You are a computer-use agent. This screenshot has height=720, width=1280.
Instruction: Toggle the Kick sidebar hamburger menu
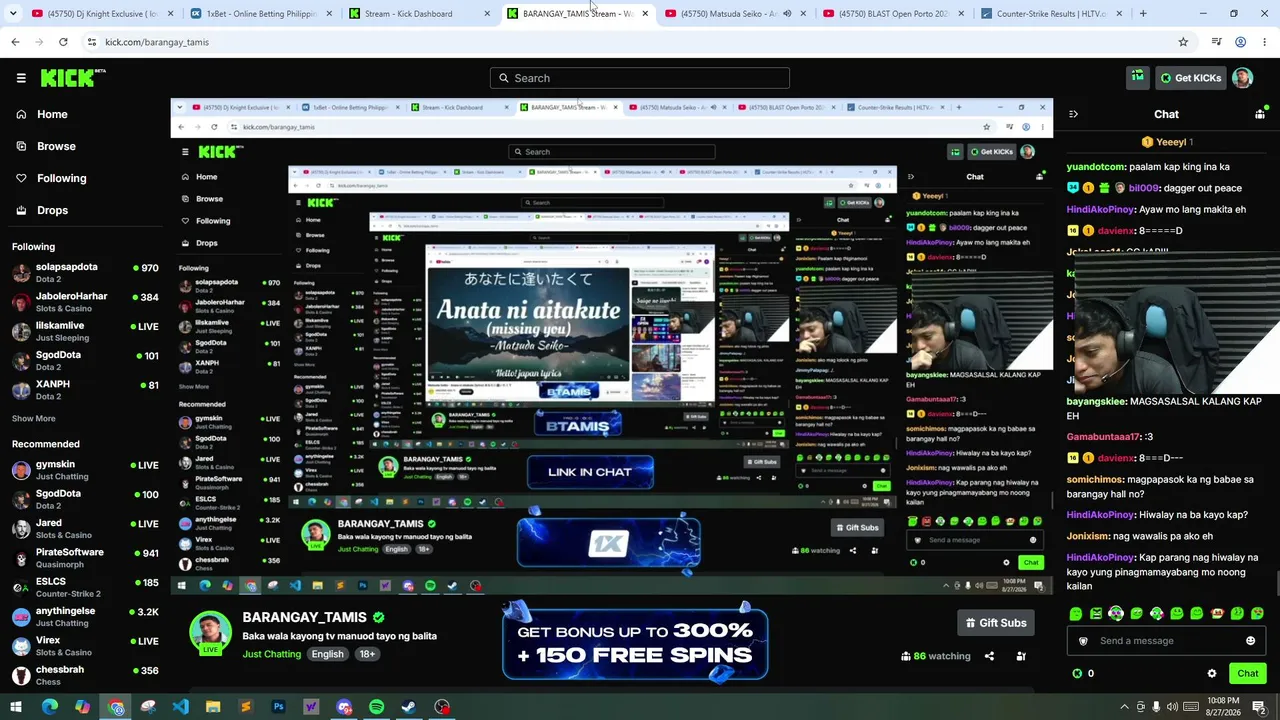pos(21,78)
